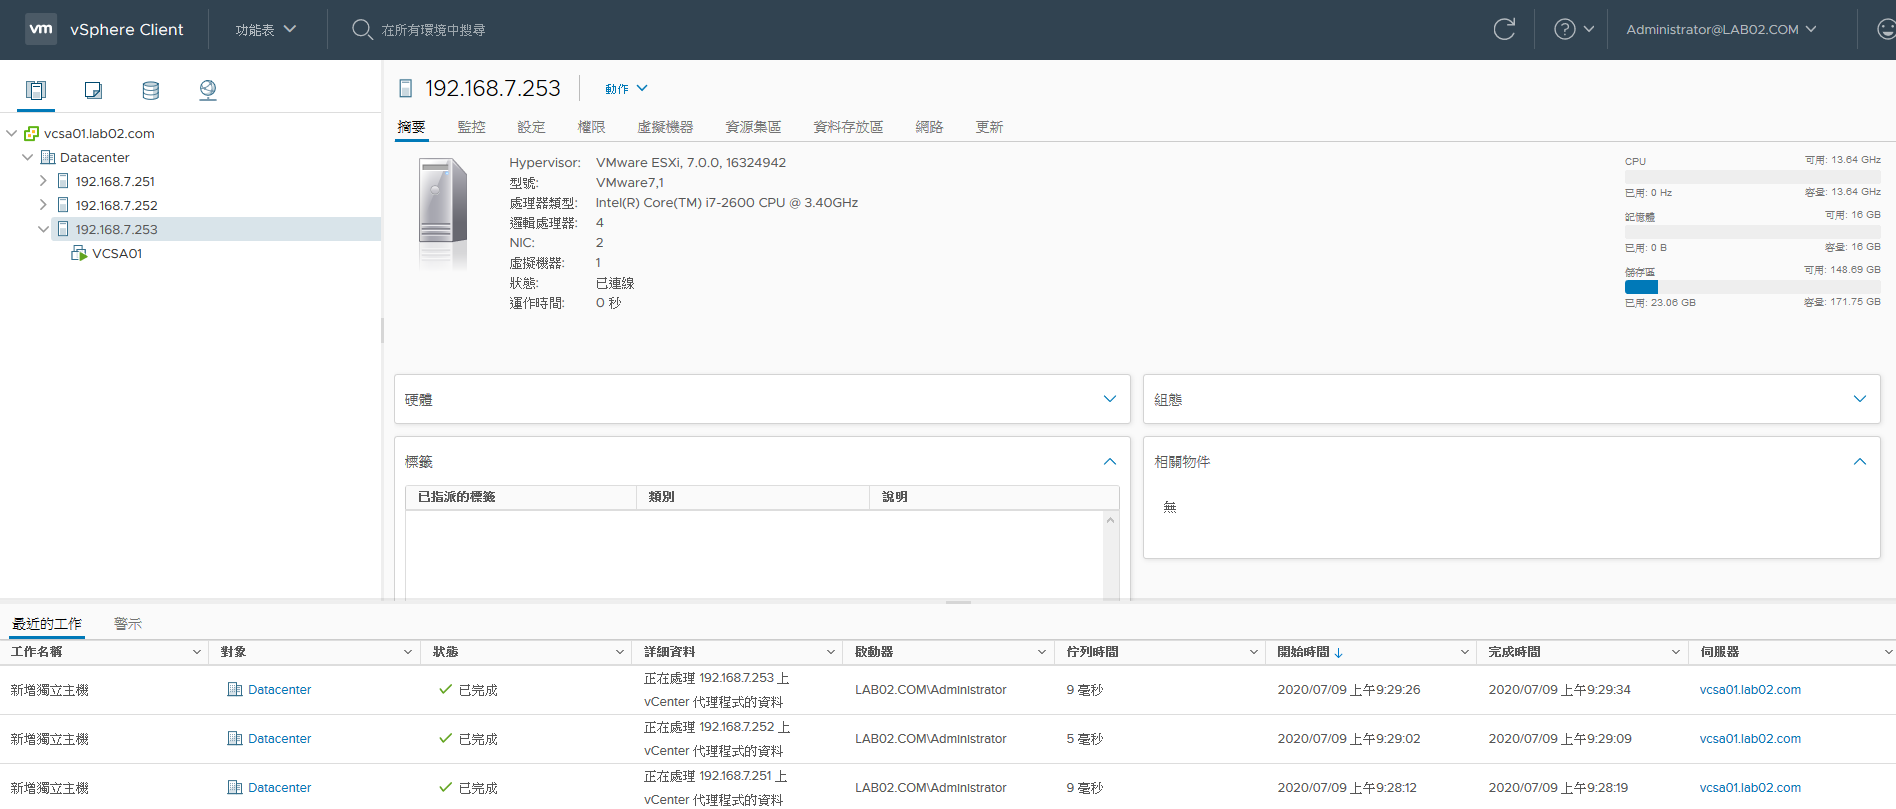Open the 啟動器 column filter dropdown
Viewport: 1896px width, 809px height.
pos(1042,652)
